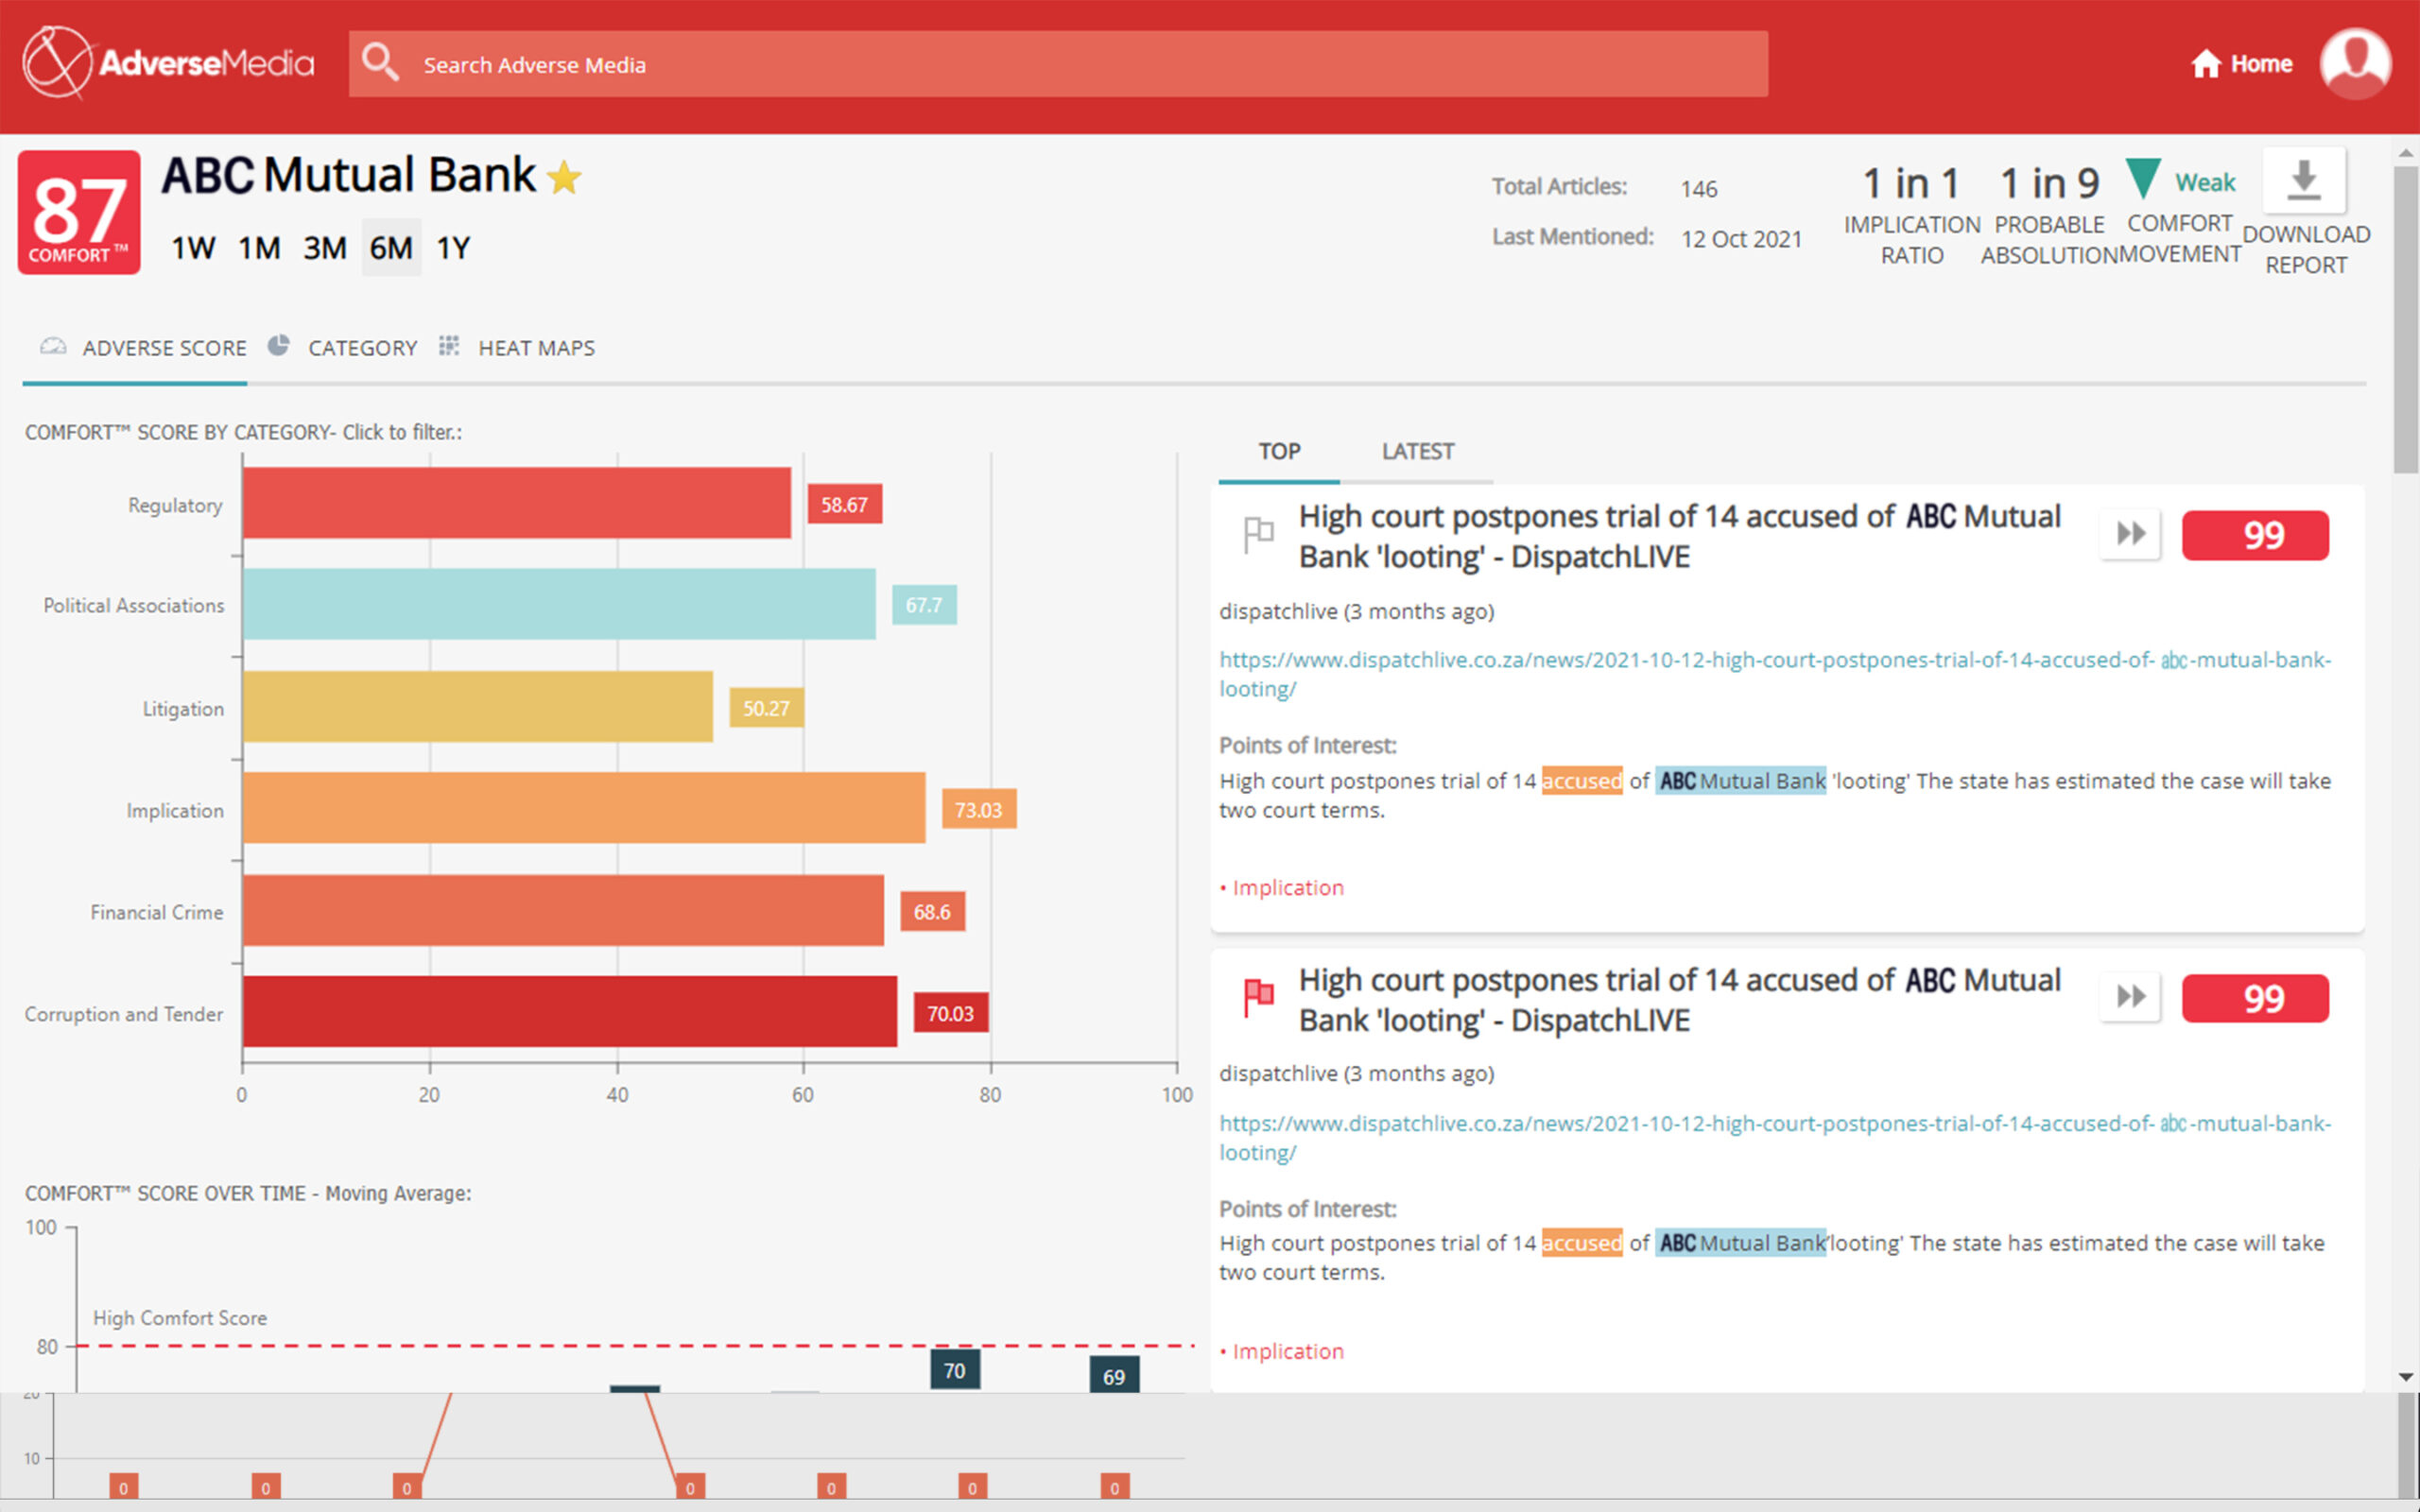Select the 1M time range
Screen dimensions: 2420x1512
[259, 248]
